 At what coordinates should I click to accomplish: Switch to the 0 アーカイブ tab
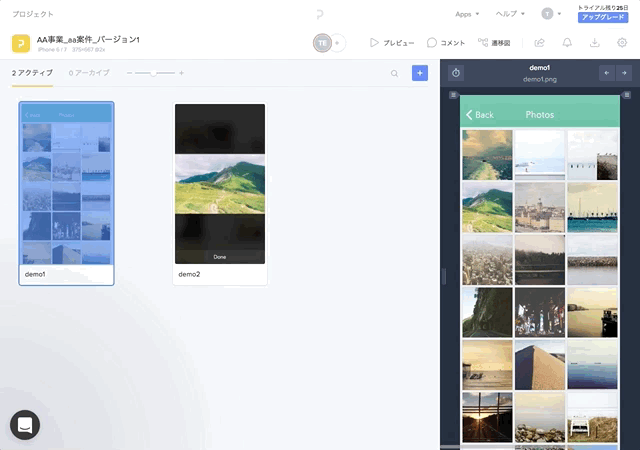pos(89,73)
